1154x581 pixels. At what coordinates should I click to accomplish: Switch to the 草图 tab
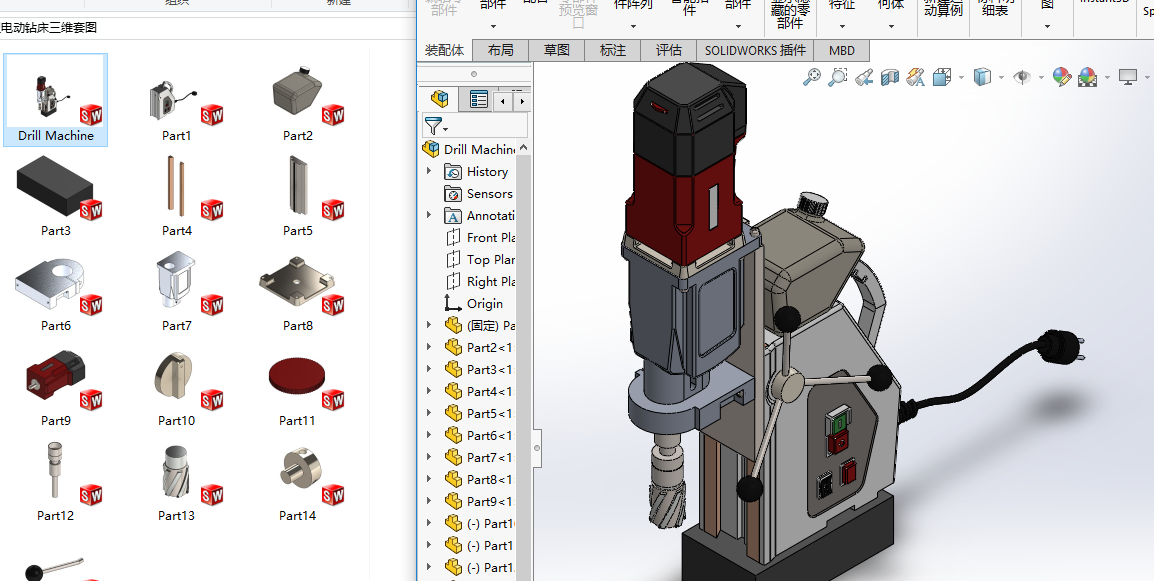click(557, 50)
